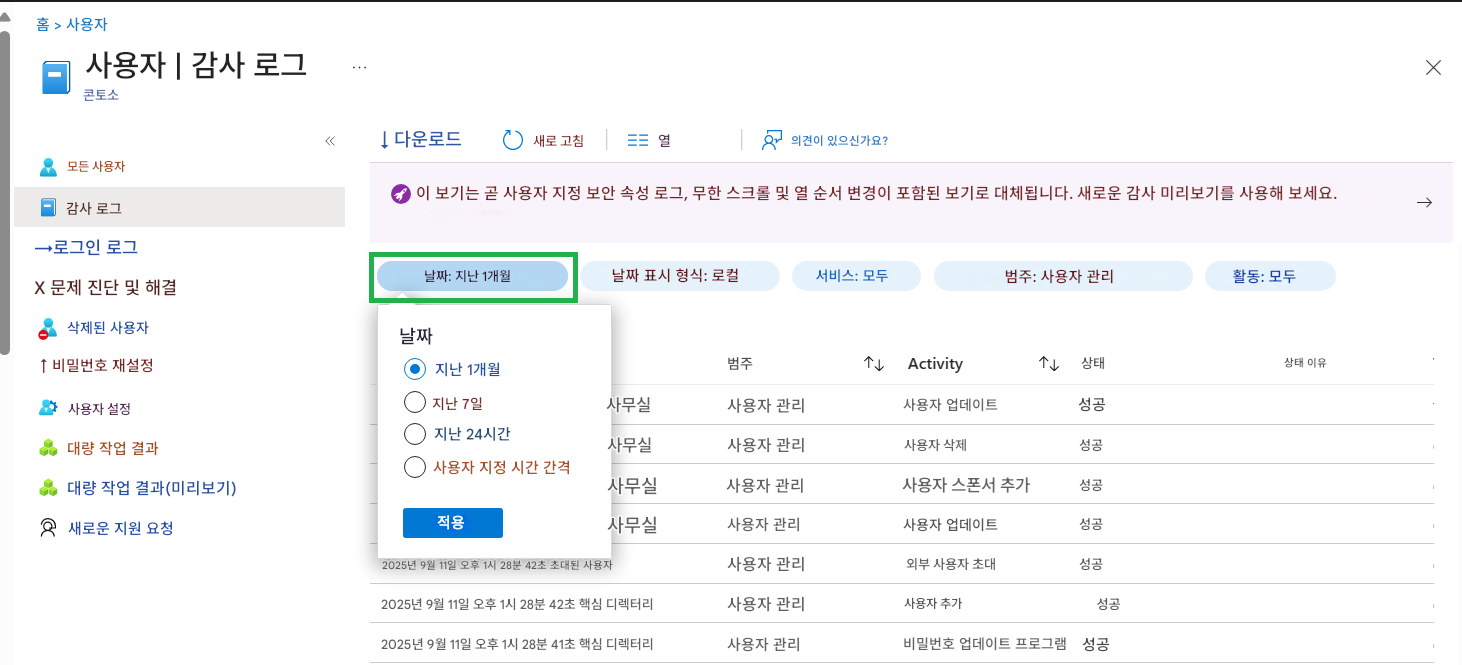Click the 사용자 스폰서 추가 activity cell
This screenshot has width=1462, height=665.
966,485
